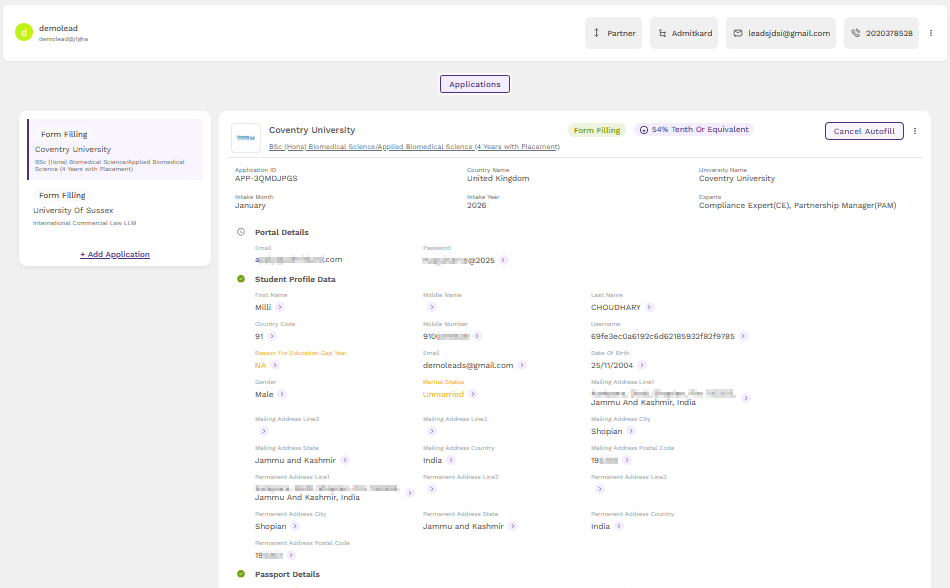This screenshot has height=588, width=950.
Task: Click the arrow icon next to the Username value
Action: click(x=744, y=337)
